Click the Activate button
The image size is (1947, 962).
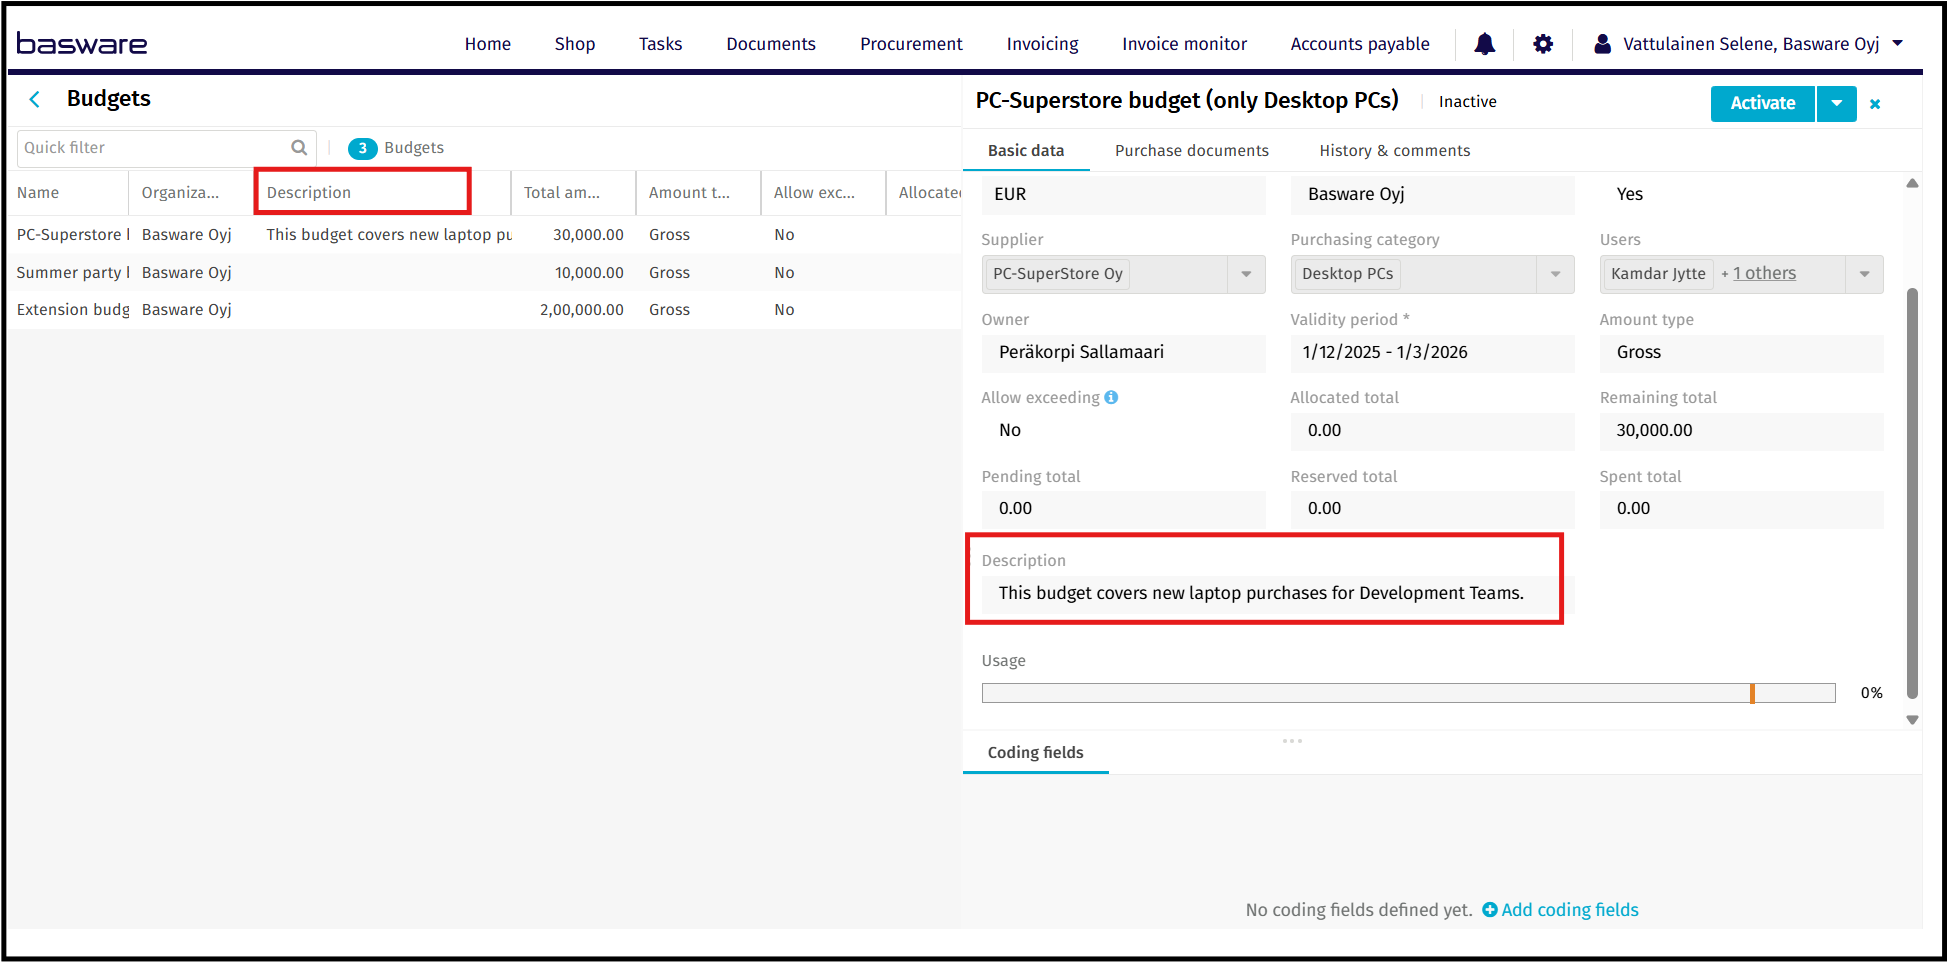tap(1762, 103)
